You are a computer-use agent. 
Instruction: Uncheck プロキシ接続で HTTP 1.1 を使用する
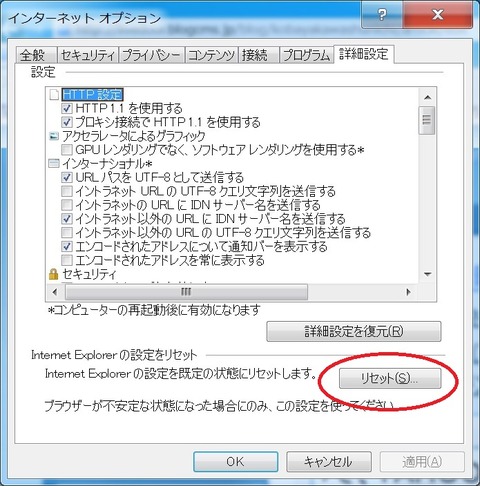point(67,122)
